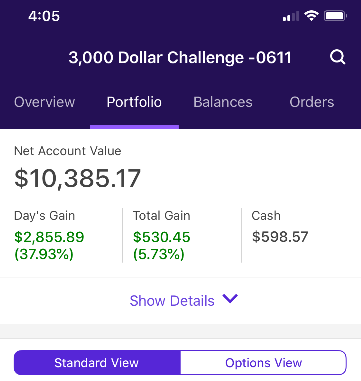This screenshot has height=381, width=361.
Task: Tap the Net Account Value $10,385.17 amount
Action: 77,178
